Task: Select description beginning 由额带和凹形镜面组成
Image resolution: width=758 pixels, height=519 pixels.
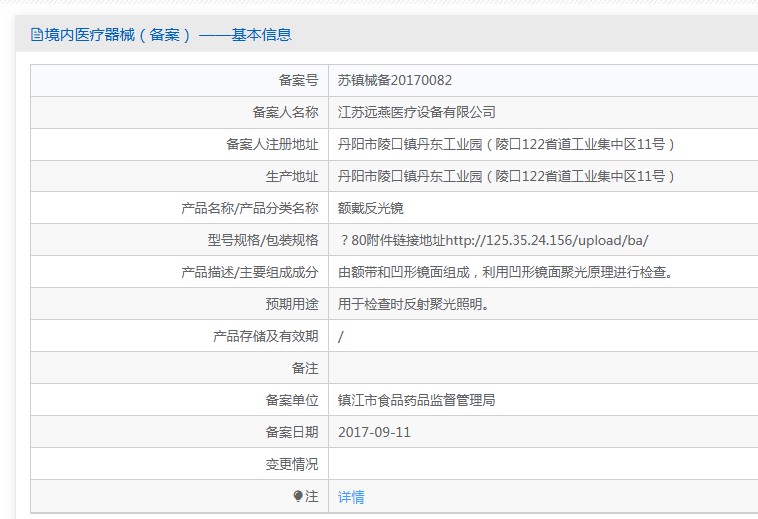Action: (x=505, y=272)
